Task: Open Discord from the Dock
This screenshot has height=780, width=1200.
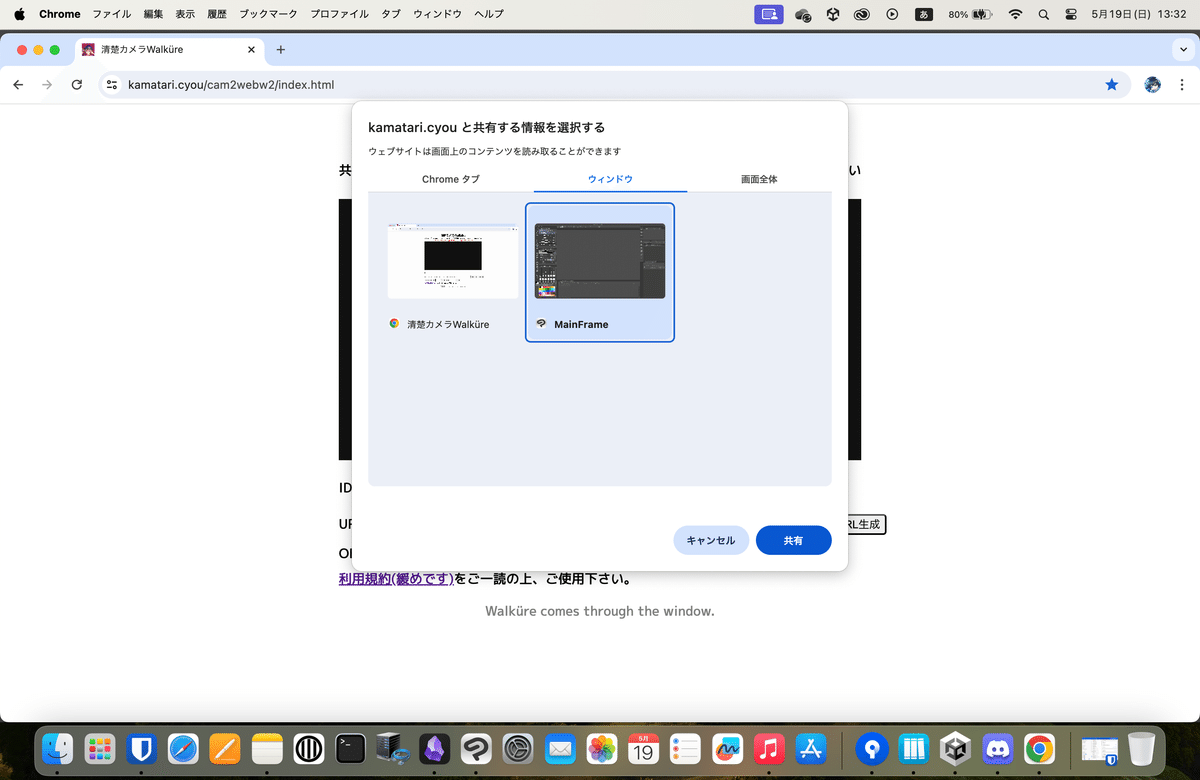Action: 998,748
